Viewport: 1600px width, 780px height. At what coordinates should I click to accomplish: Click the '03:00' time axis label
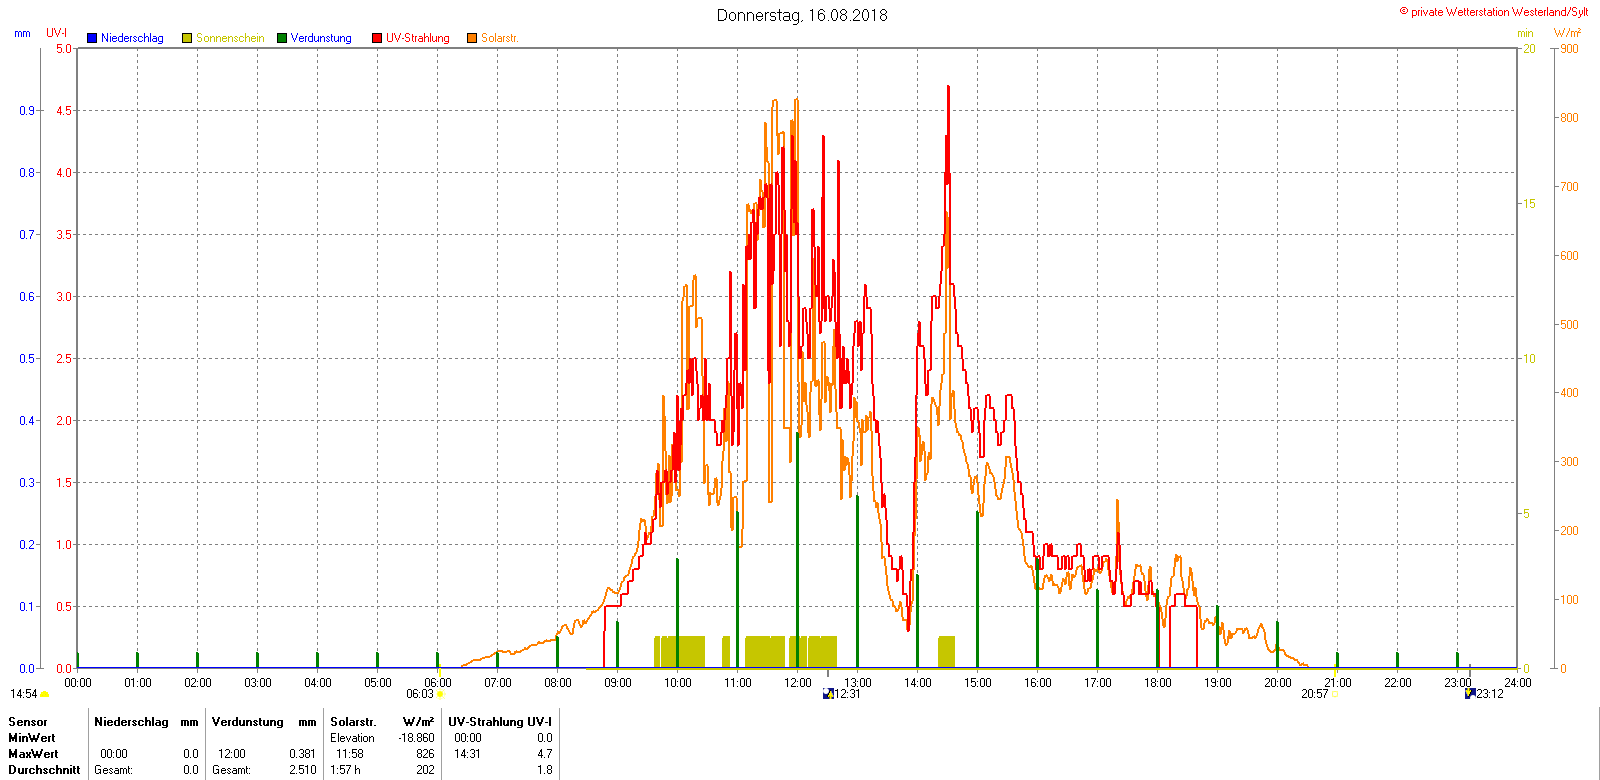258,683
